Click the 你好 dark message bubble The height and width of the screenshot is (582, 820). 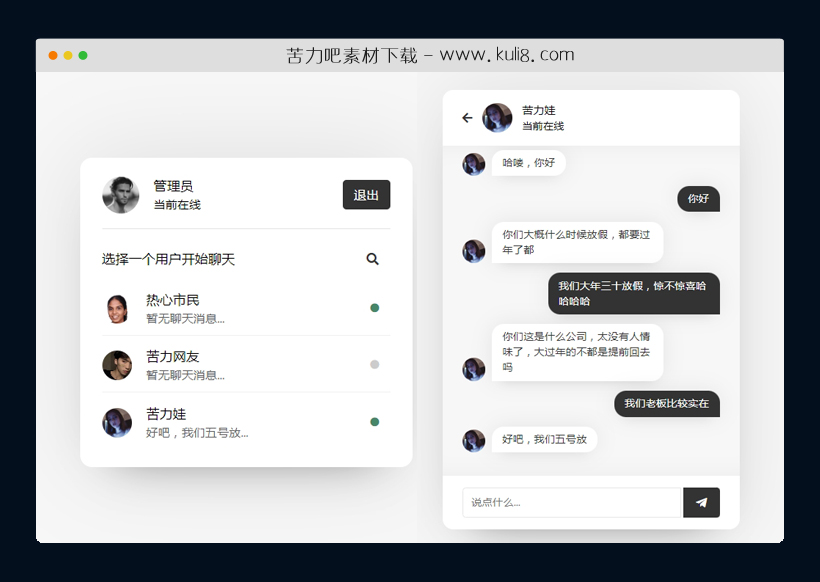[x=698, y=199]
